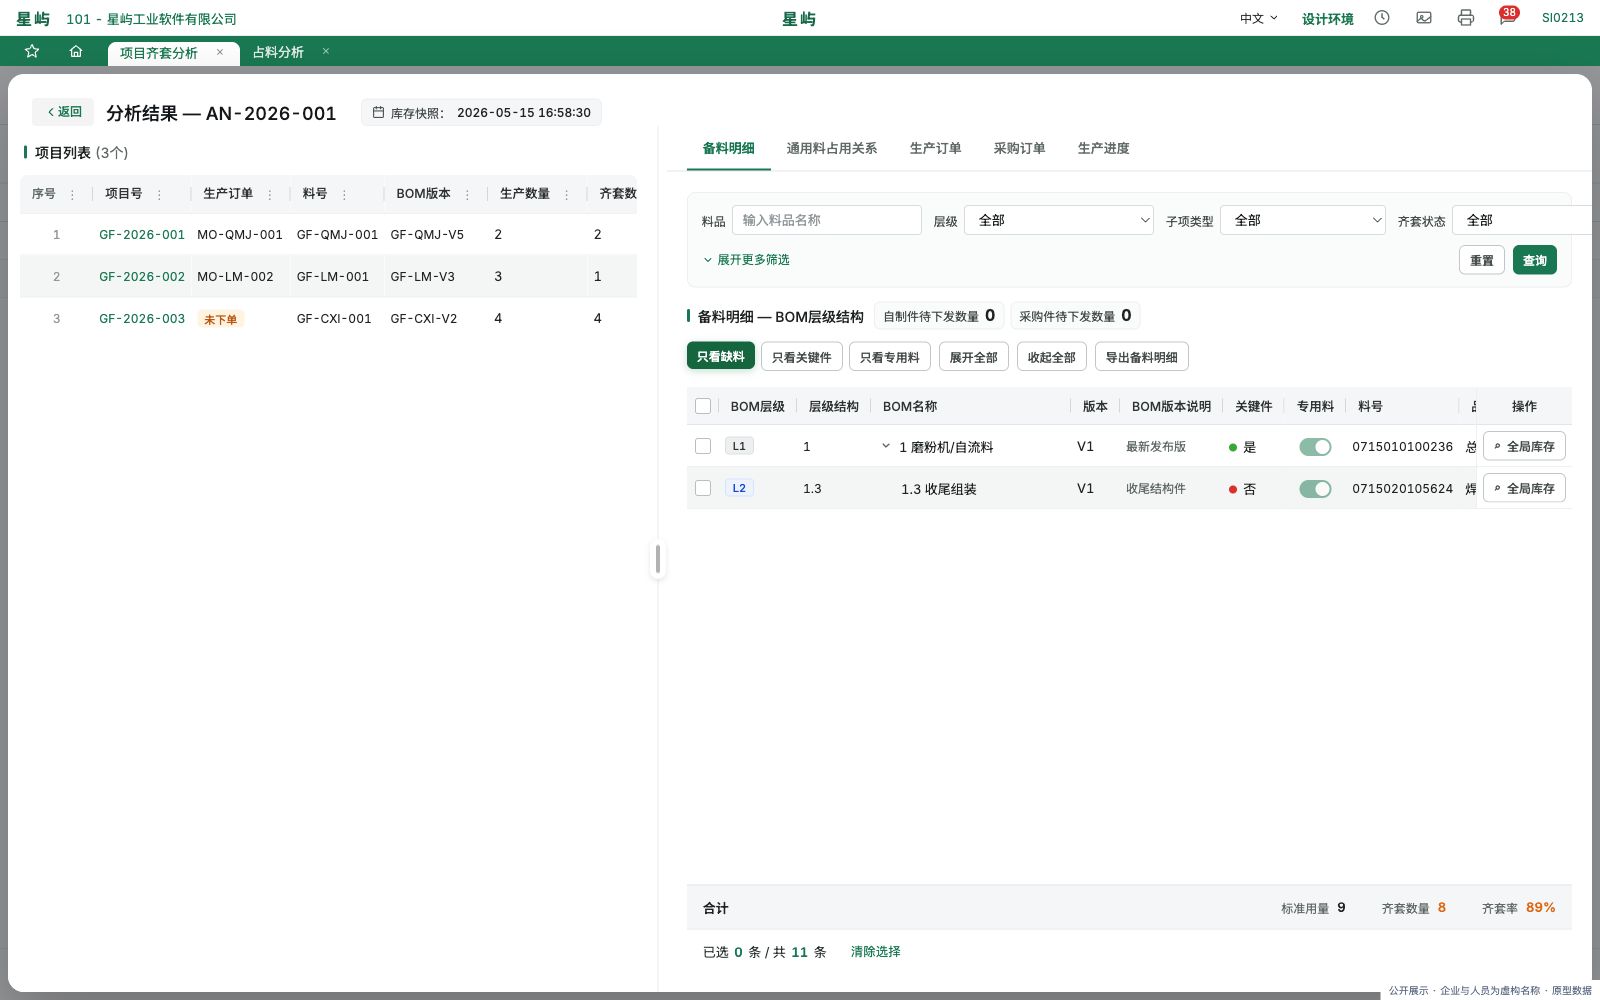Toggle 专用料 switch for 收尾组装

[1315, 489]
